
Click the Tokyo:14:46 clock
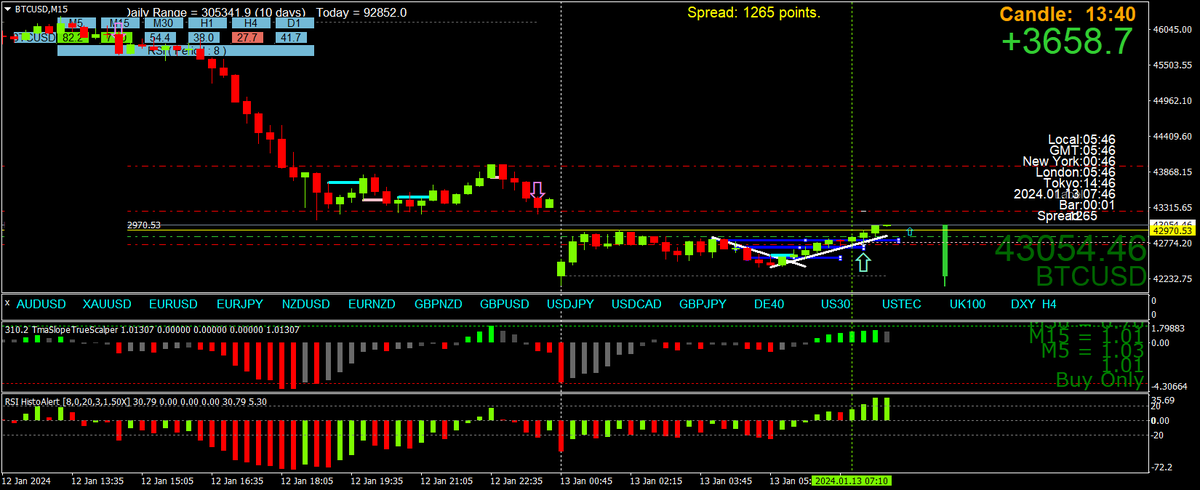1079,183
